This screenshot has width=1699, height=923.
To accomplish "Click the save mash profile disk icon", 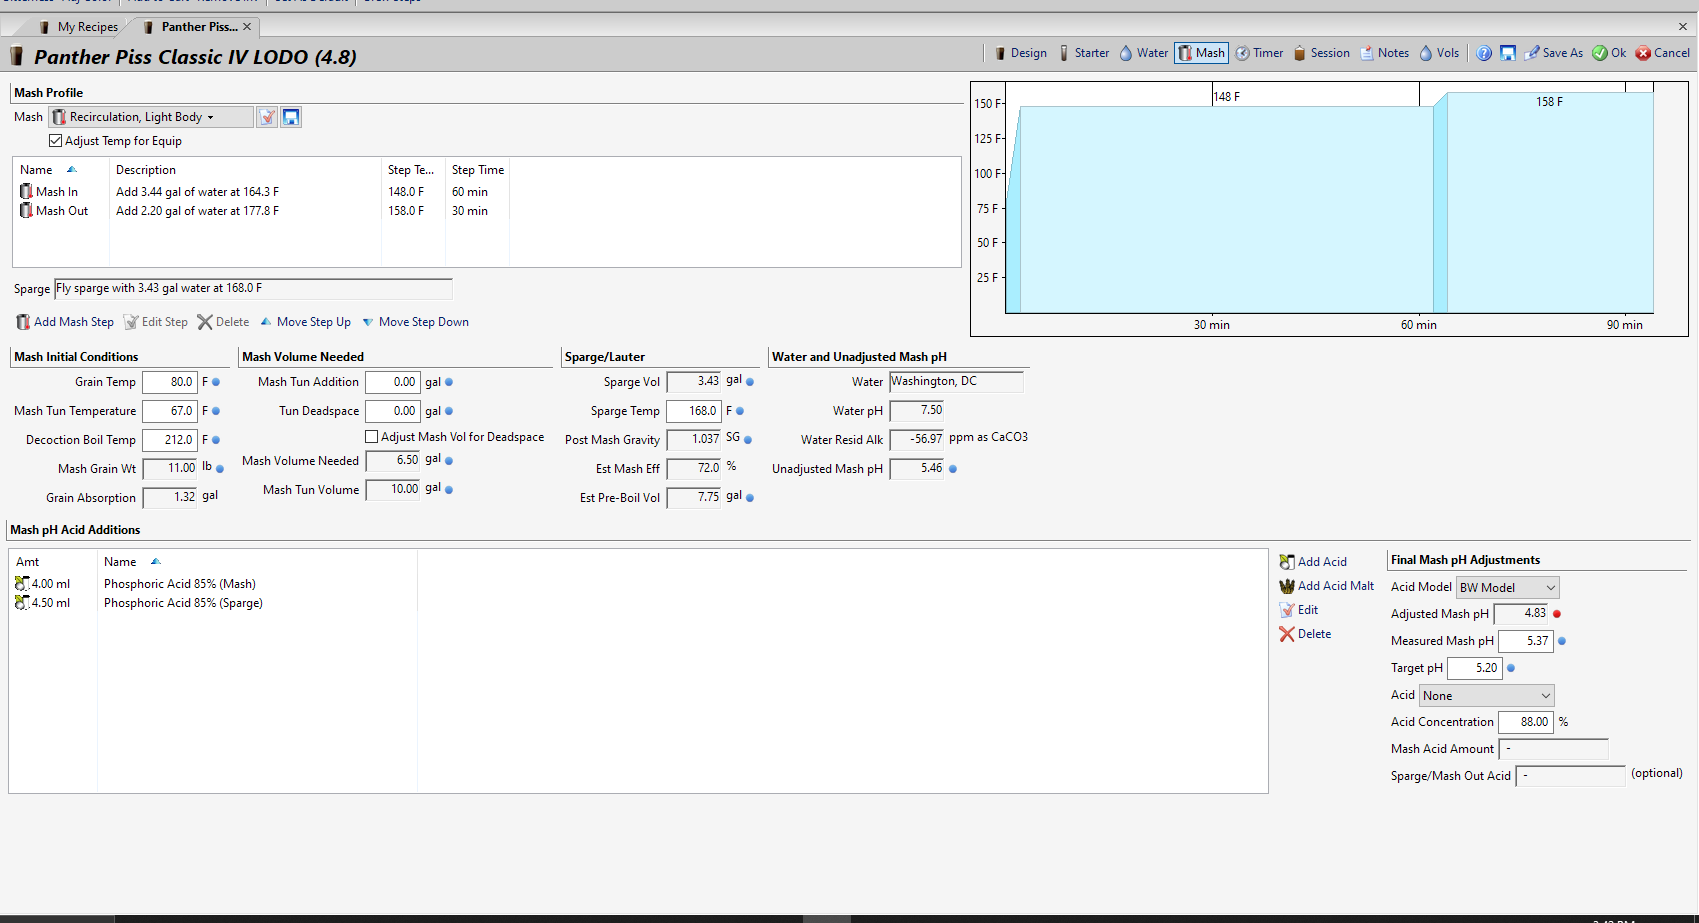I will 291,117.
